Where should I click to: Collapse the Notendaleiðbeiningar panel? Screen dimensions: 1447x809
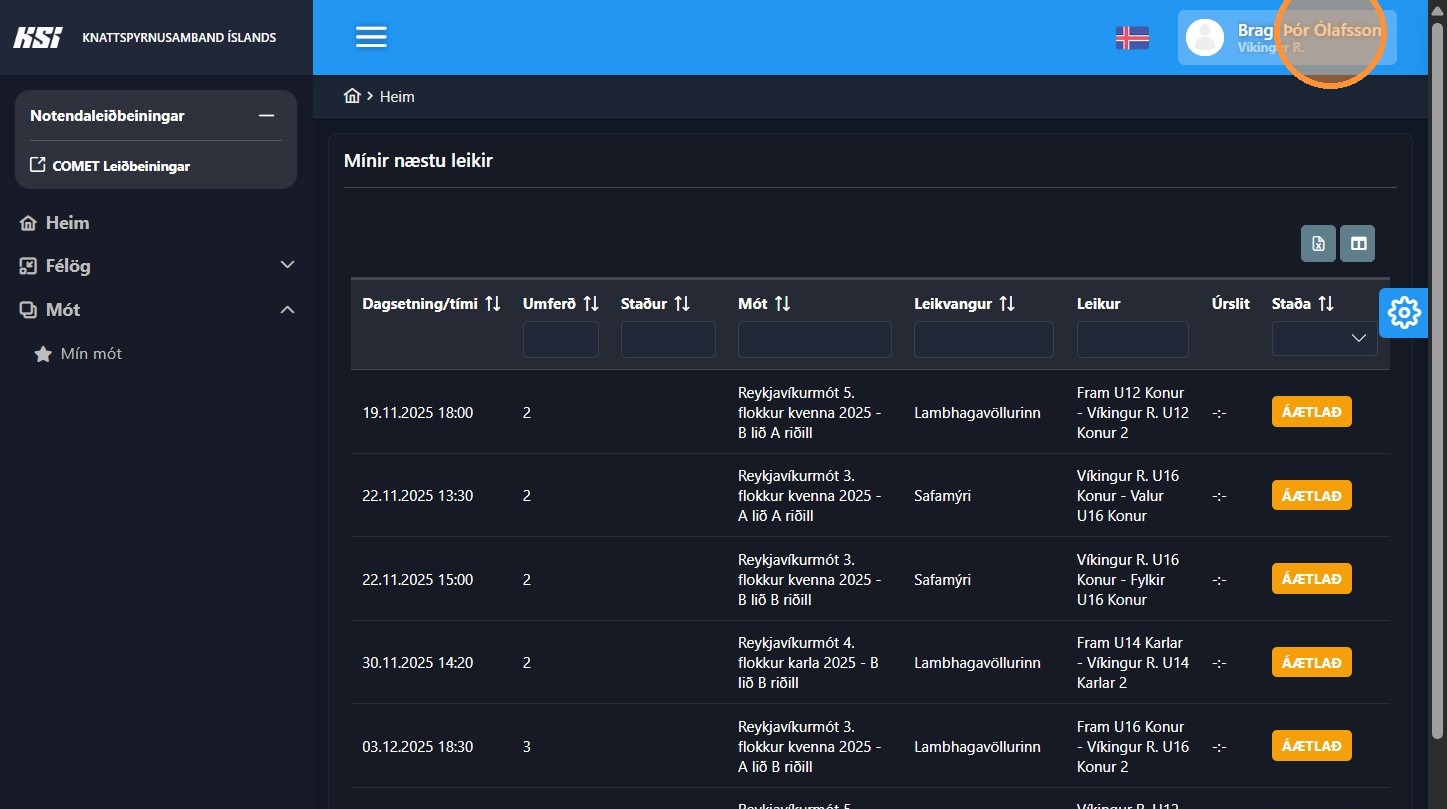click(266, 116)
